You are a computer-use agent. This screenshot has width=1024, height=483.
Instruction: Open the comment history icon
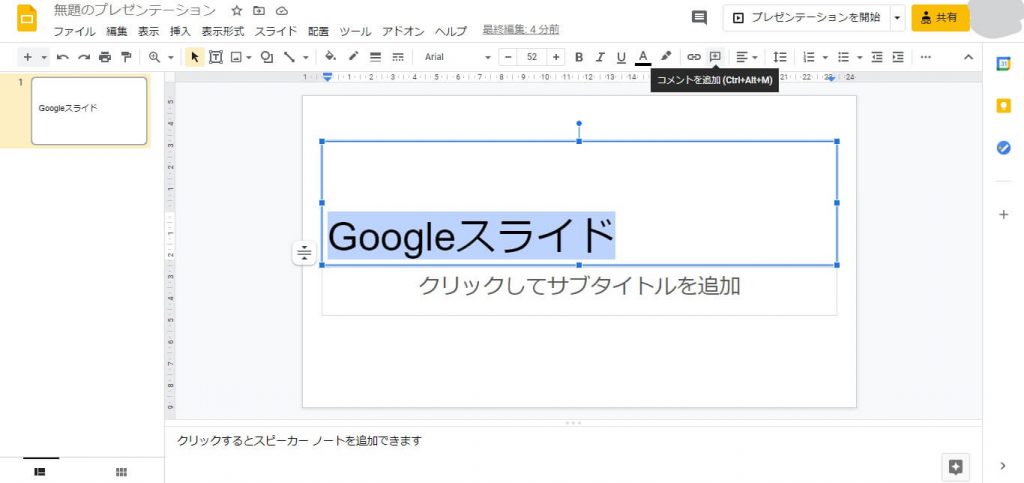(x=699, y=18)
